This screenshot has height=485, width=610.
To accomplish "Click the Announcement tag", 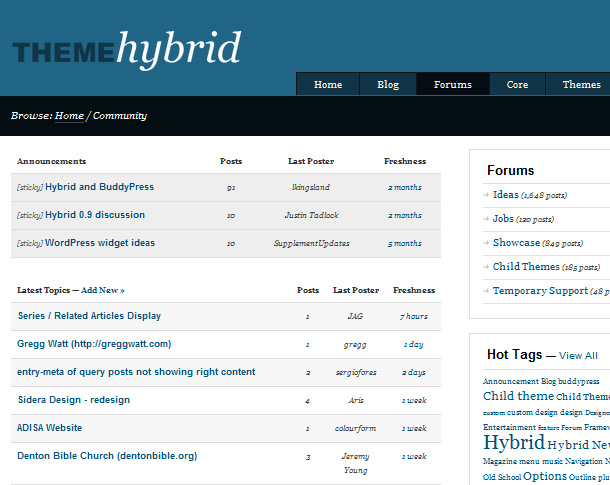I will [511, 381].
